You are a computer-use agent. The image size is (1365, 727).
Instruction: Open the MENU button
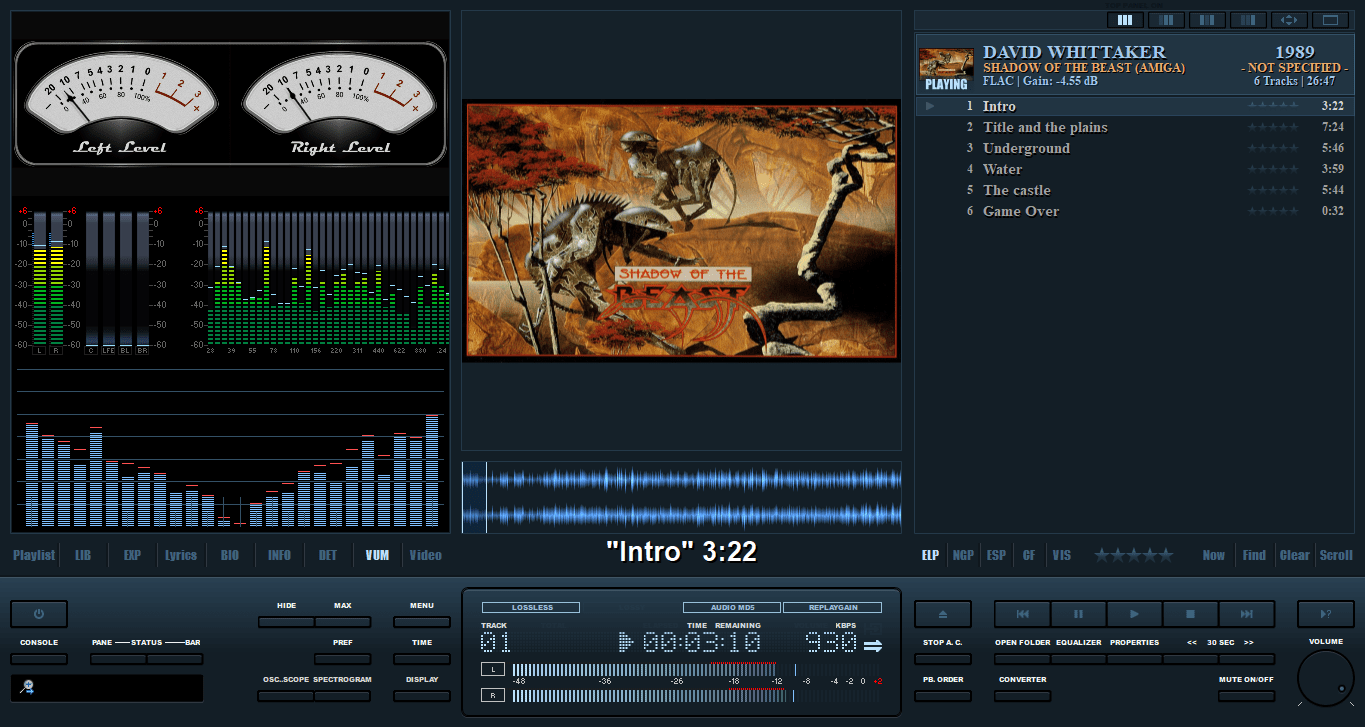422,622
